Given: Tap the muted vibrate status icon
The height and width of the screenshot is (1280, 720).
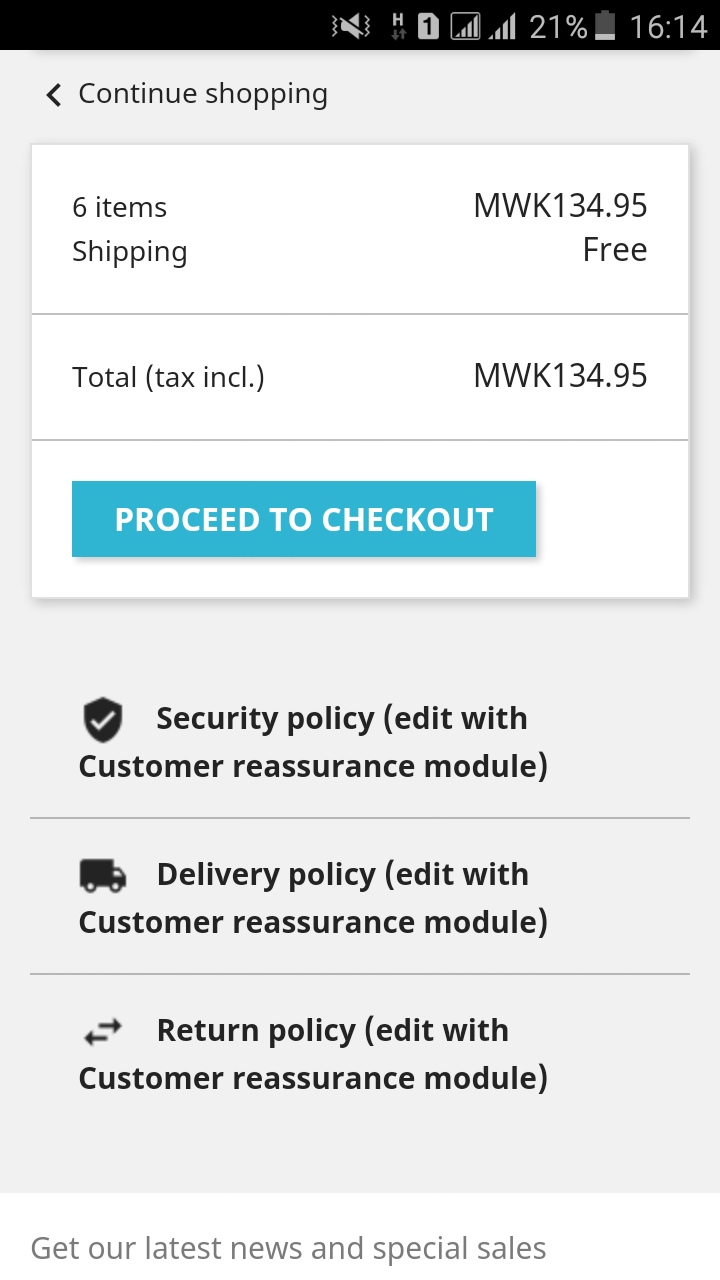Looking at the screenshot, I should tap(351, 26).
